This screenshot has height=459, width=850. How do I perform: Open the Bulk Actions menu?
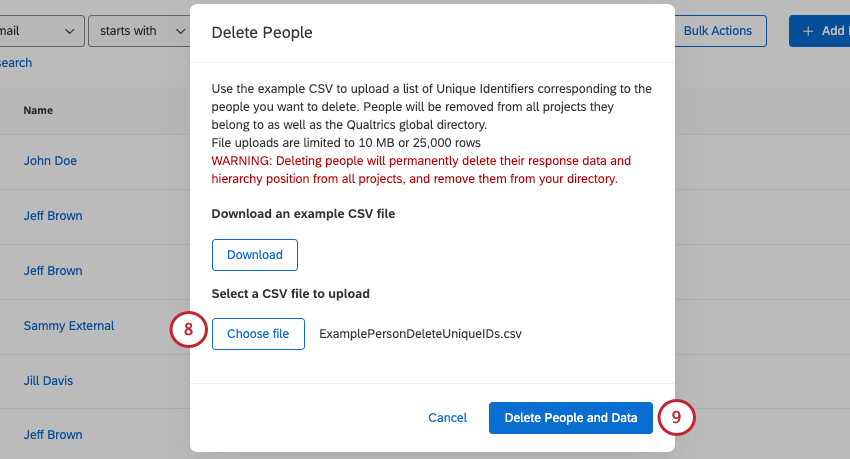[717, 31]
